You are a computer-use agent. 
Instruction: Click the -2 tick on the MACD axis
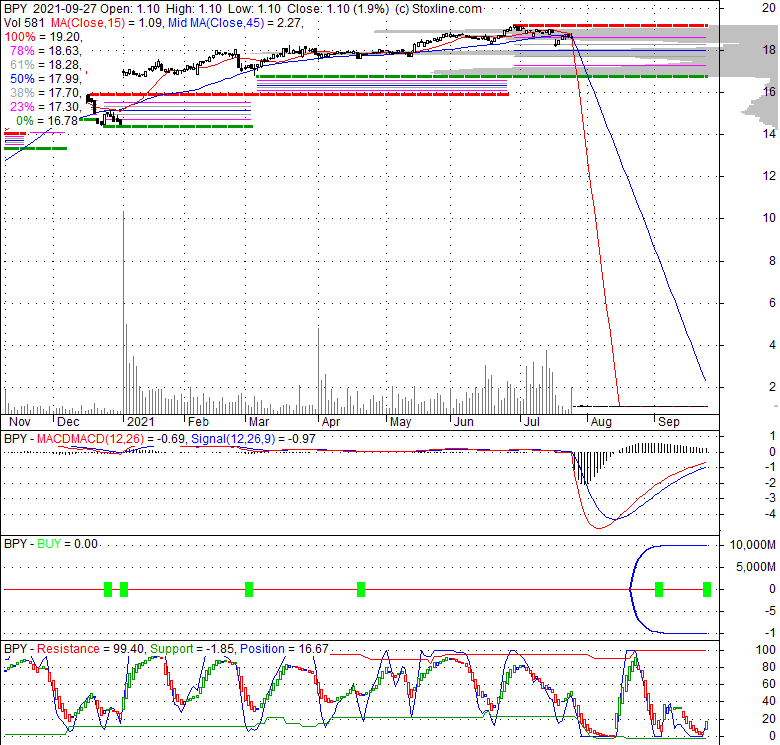[x=771, y=483]
